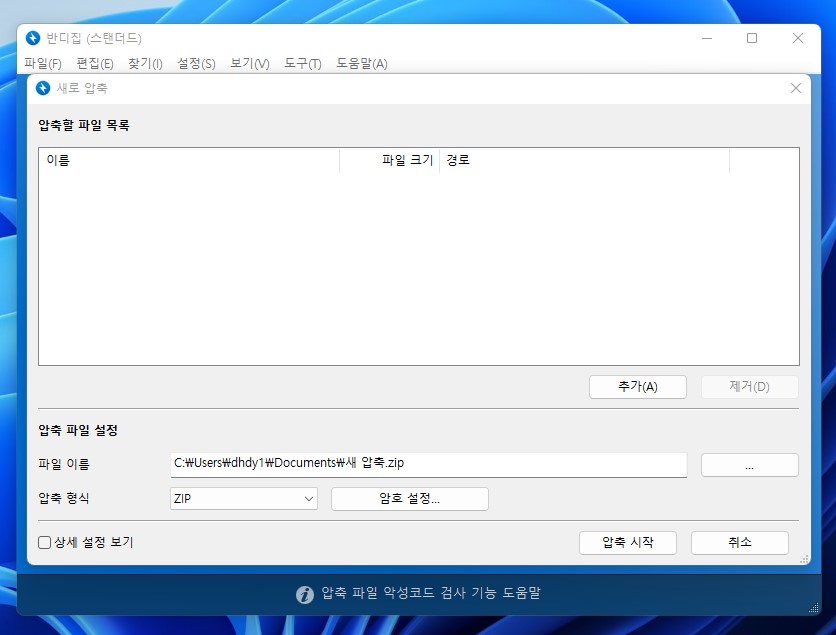Close the 반디집 main window
836x635 pixels.
tap(798, 38)
